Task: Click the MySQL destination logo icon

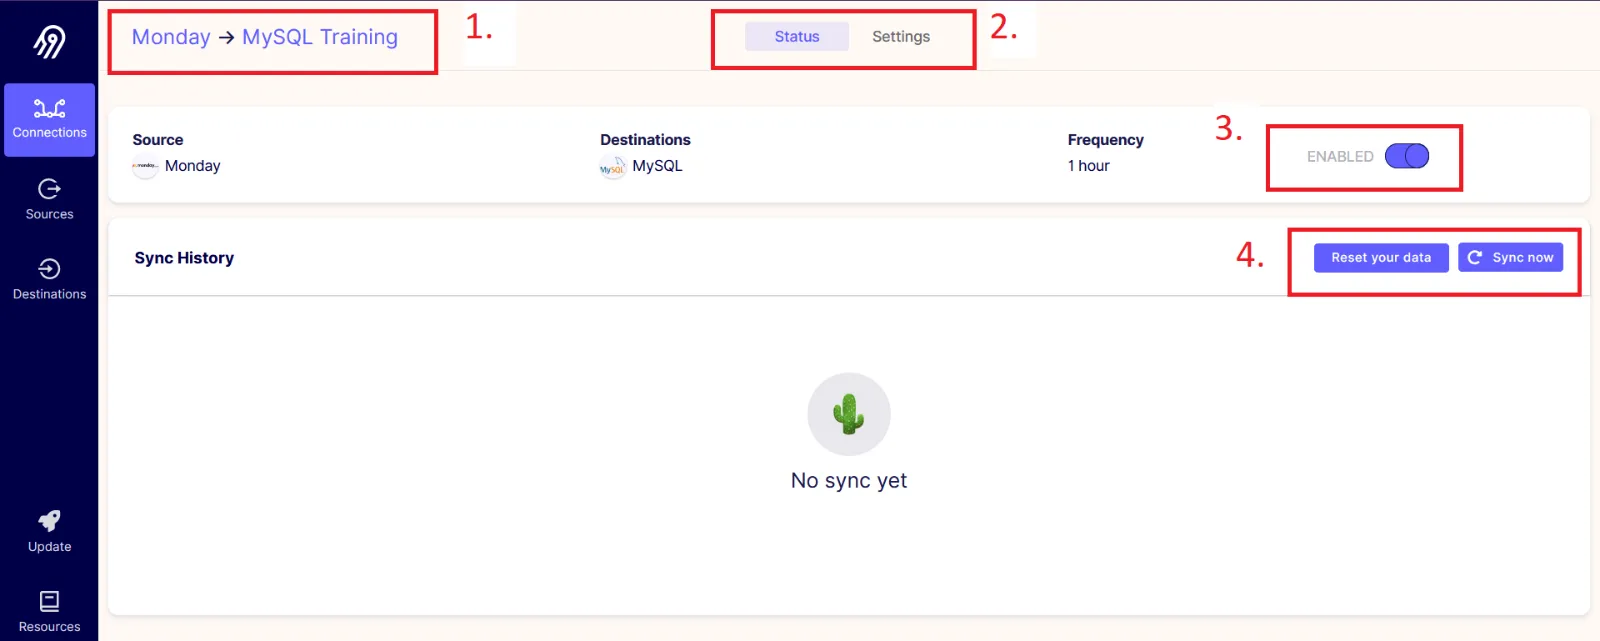Action: tap(613, 167)
